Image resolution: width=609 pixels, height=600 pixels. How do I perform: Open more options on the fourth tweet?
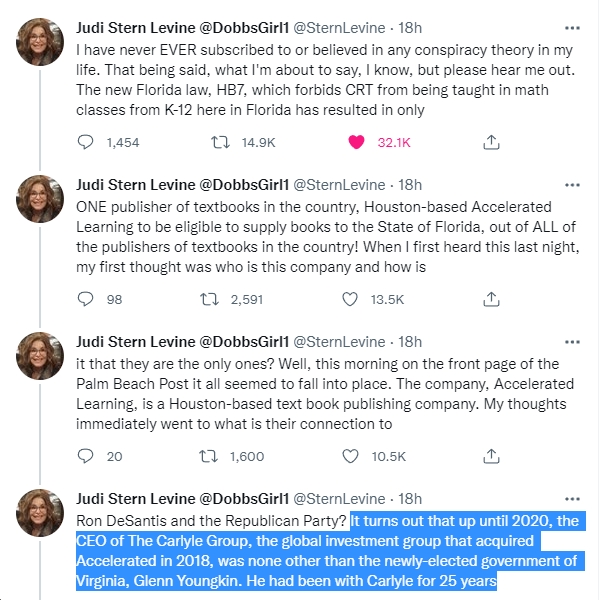pos(572,499)
